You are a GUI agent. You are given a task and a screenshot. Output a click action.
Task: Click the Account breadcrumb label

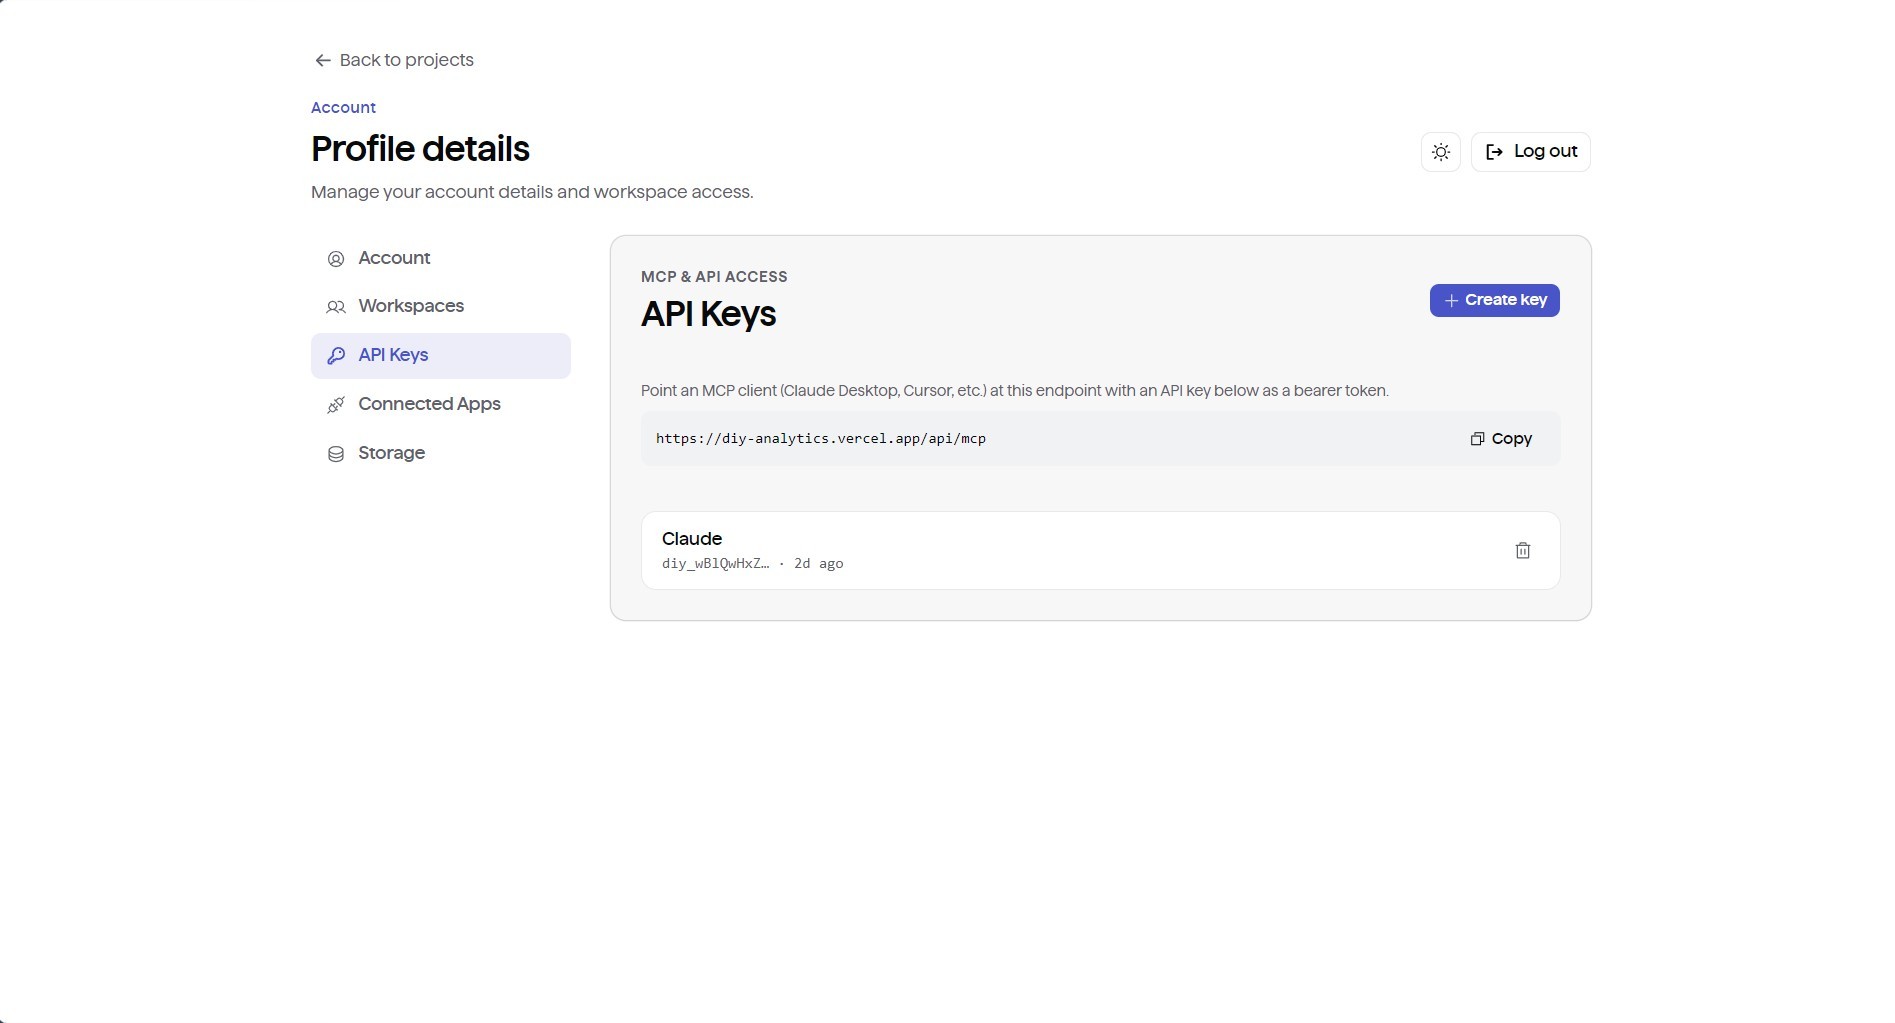[343, 108]
